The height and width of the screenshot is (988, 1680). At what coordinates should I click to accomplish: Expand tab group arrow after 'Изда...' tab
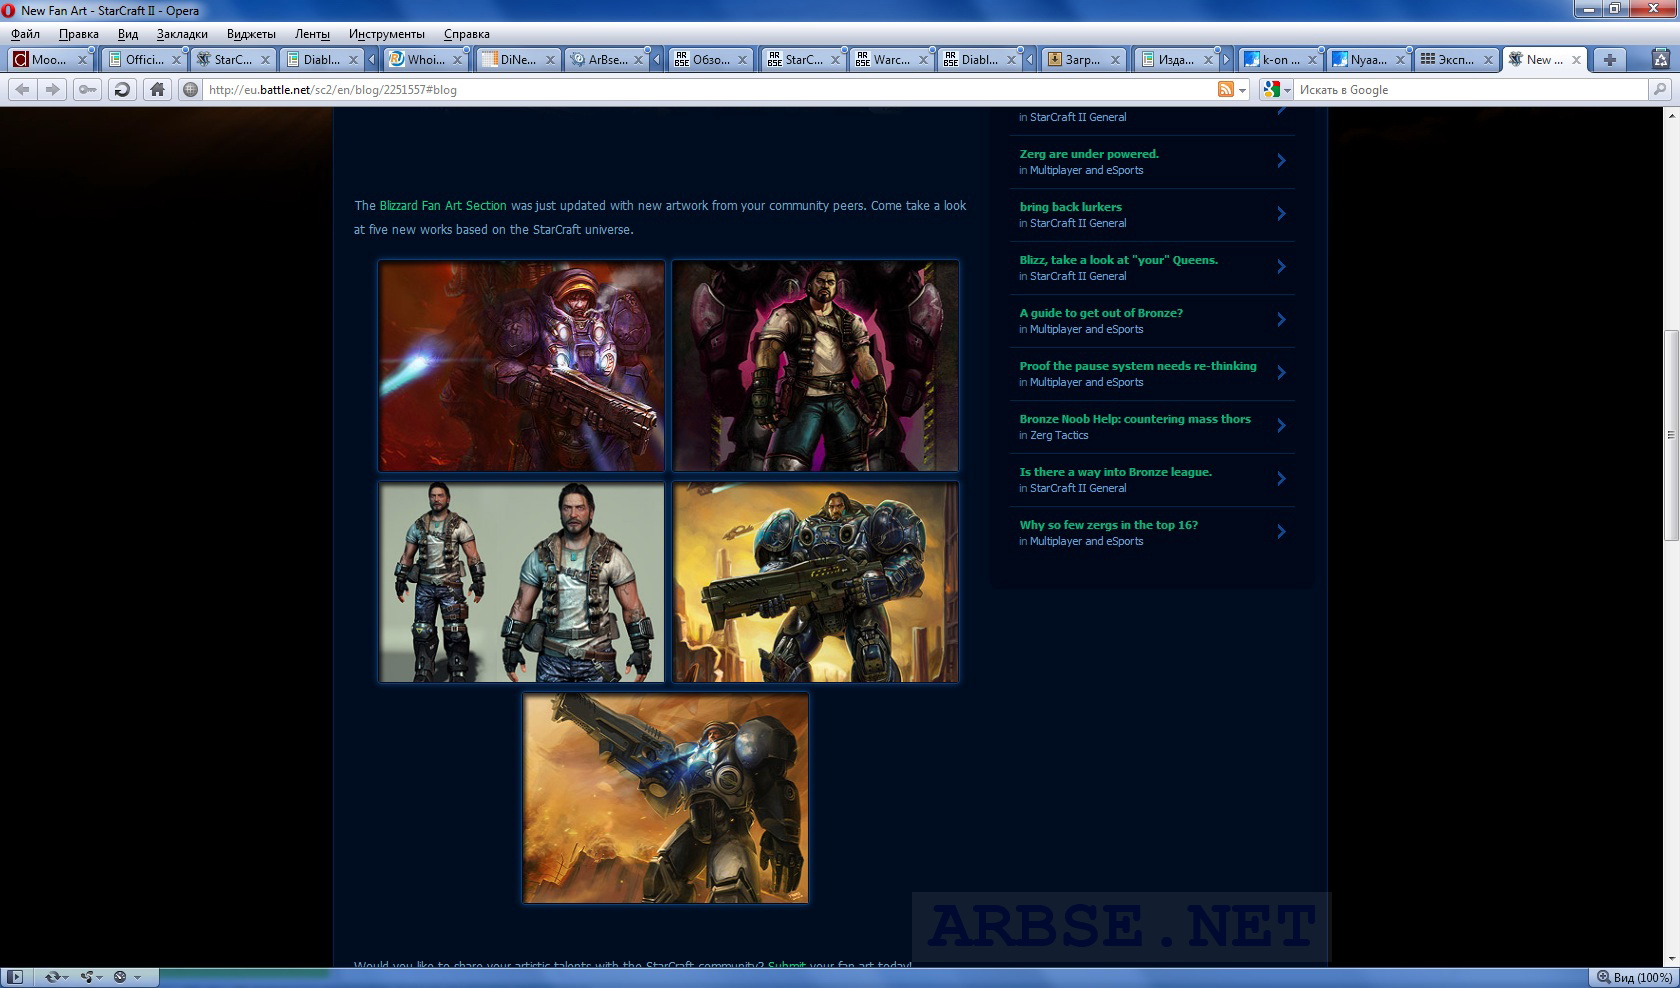[x=1227, y=60]
